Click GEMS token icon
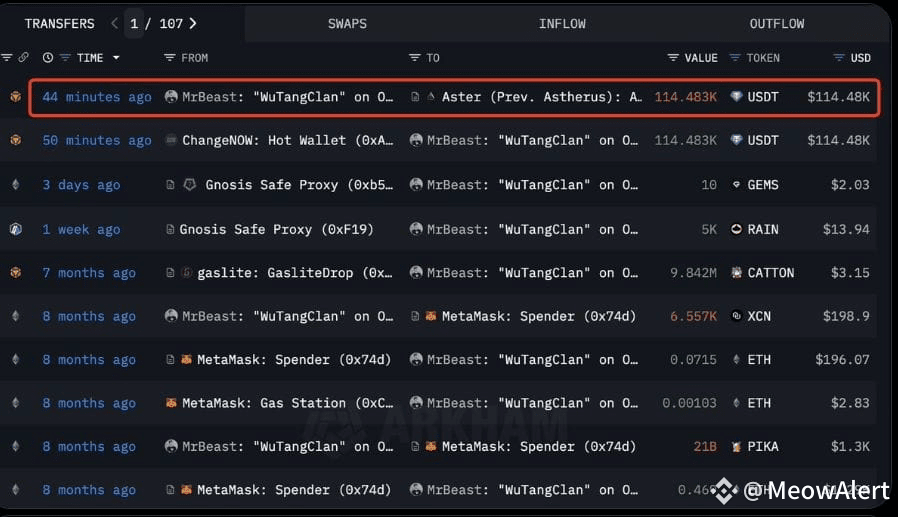Screen dimensions: 898x517 (736, 184)
